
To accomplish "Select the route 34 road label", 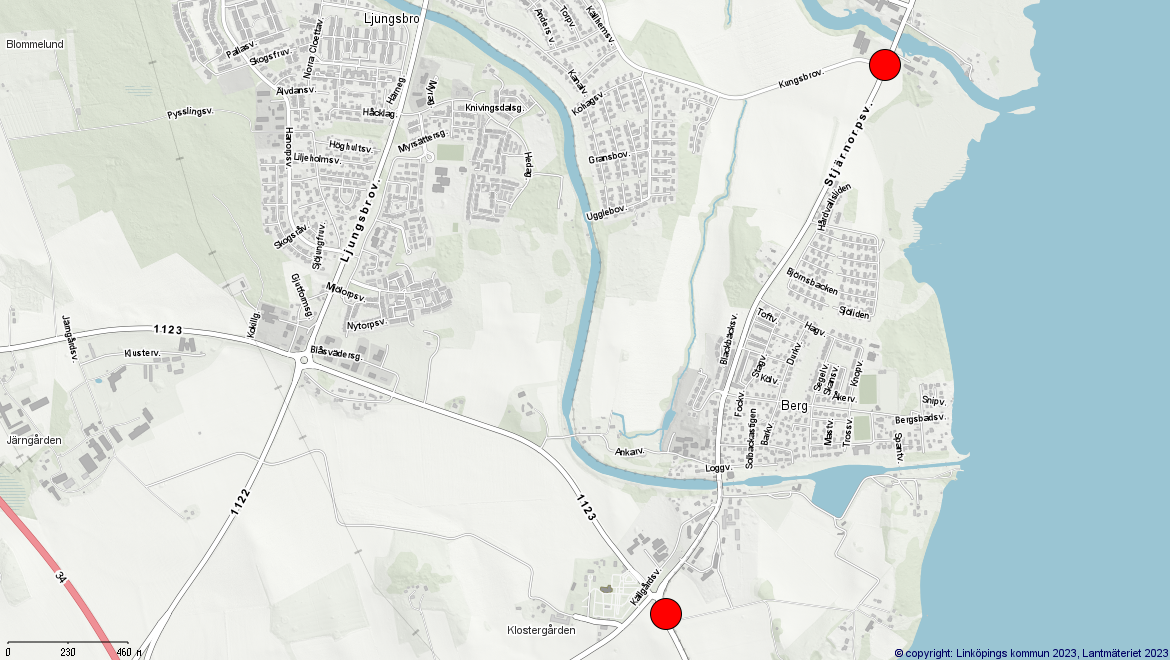I will [x=61, y=578].
